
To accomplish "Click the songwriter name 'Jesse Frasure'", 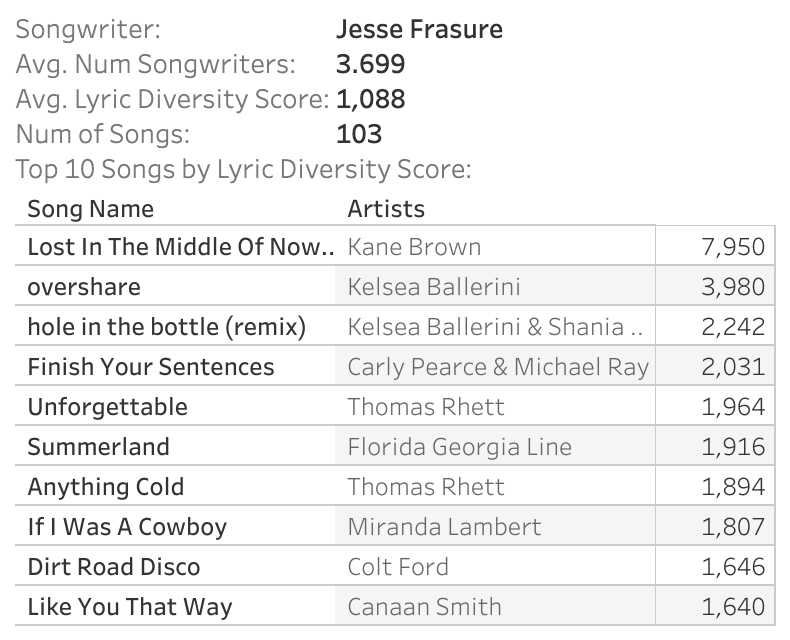I will pyautogui.click(x=419, y=29).
